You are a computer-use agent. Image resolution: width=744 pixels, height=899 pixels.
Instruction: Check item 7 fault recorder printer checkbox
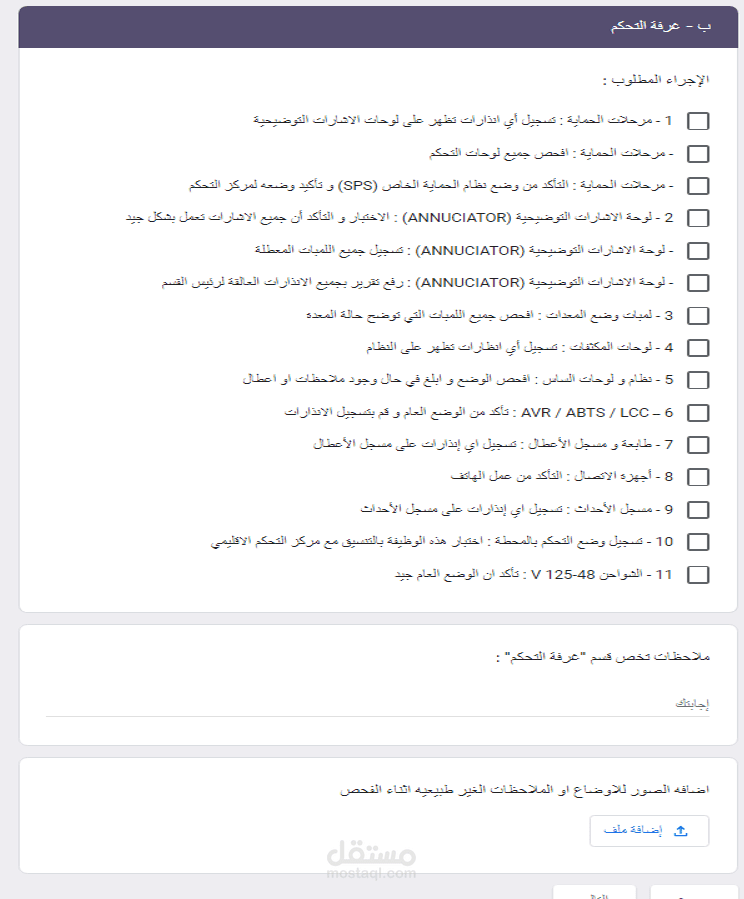click(x=699, y=445)
